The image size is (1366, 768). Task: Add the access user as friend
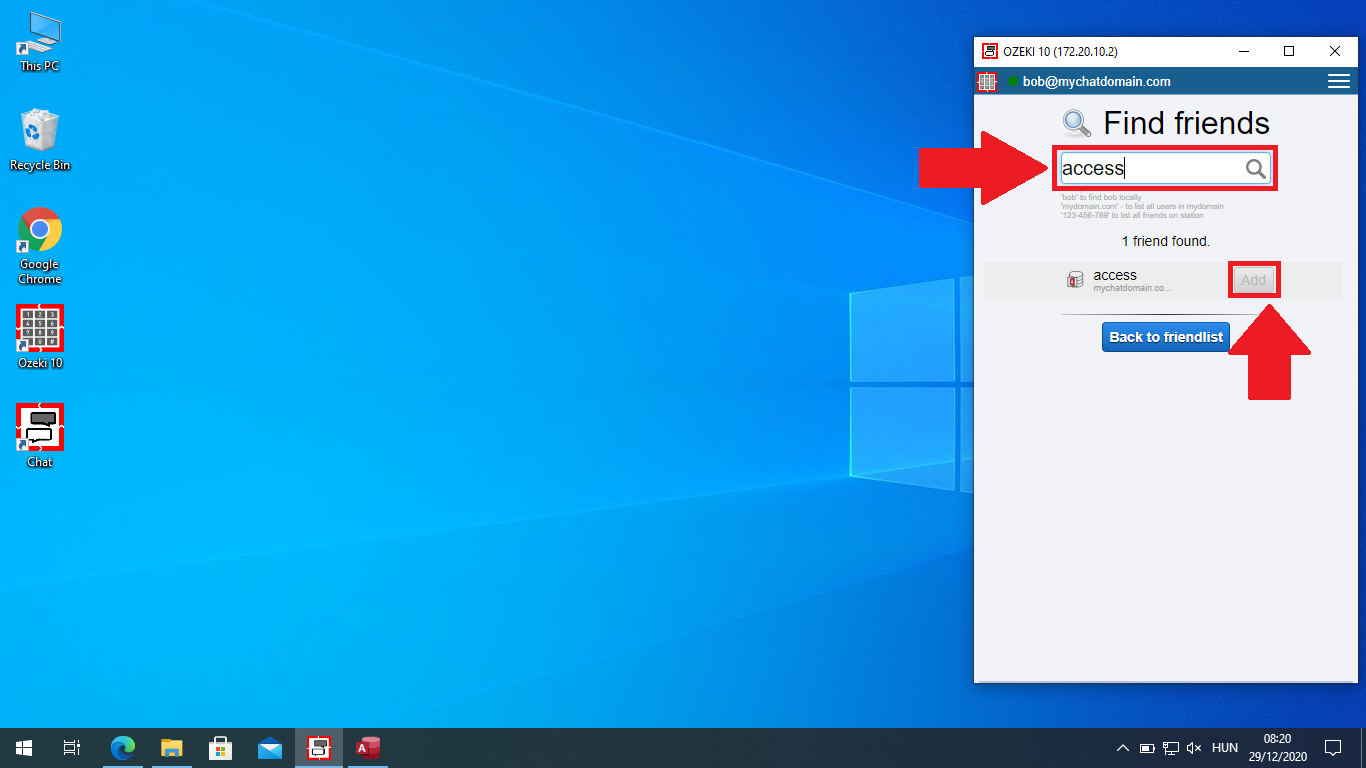[1253, 280]
